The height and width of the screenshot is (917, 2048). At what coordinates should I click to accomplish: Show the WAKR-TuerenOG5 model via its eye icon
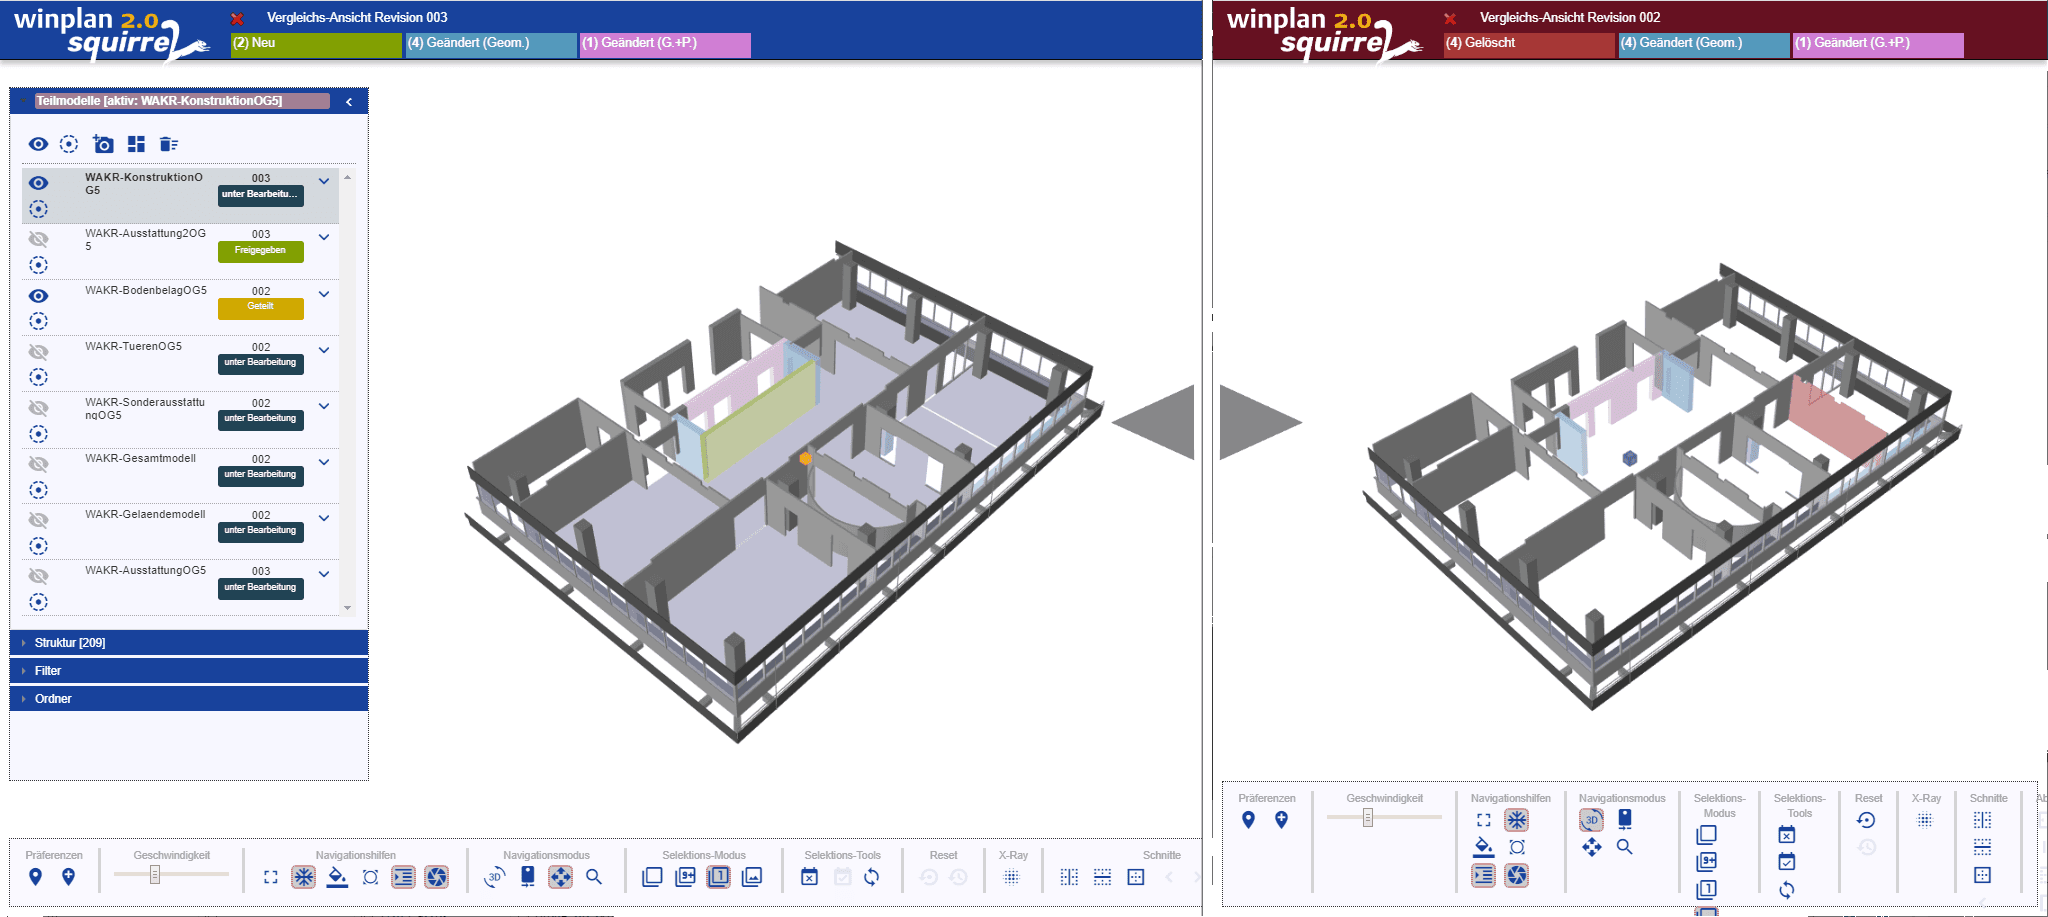pos(38,352)
